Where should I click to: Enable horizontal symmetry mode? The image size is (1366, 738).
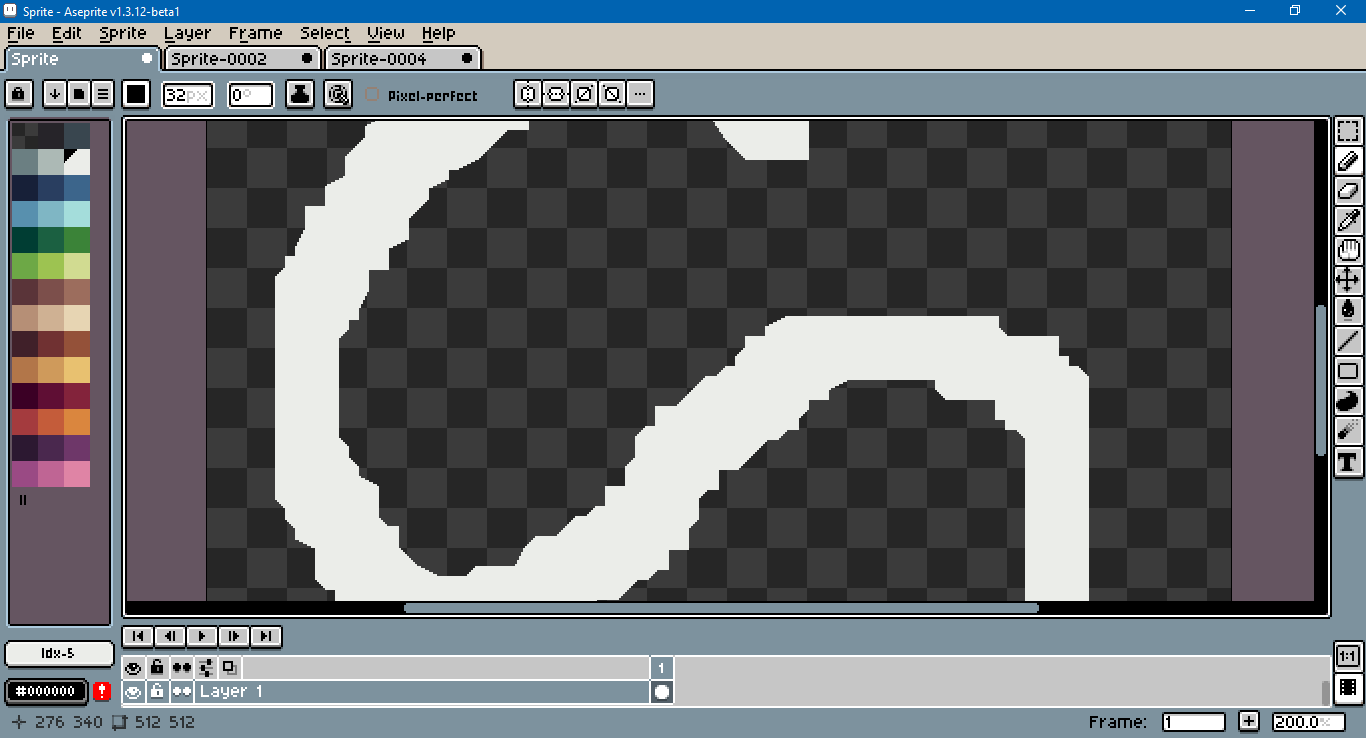(528, 95)
